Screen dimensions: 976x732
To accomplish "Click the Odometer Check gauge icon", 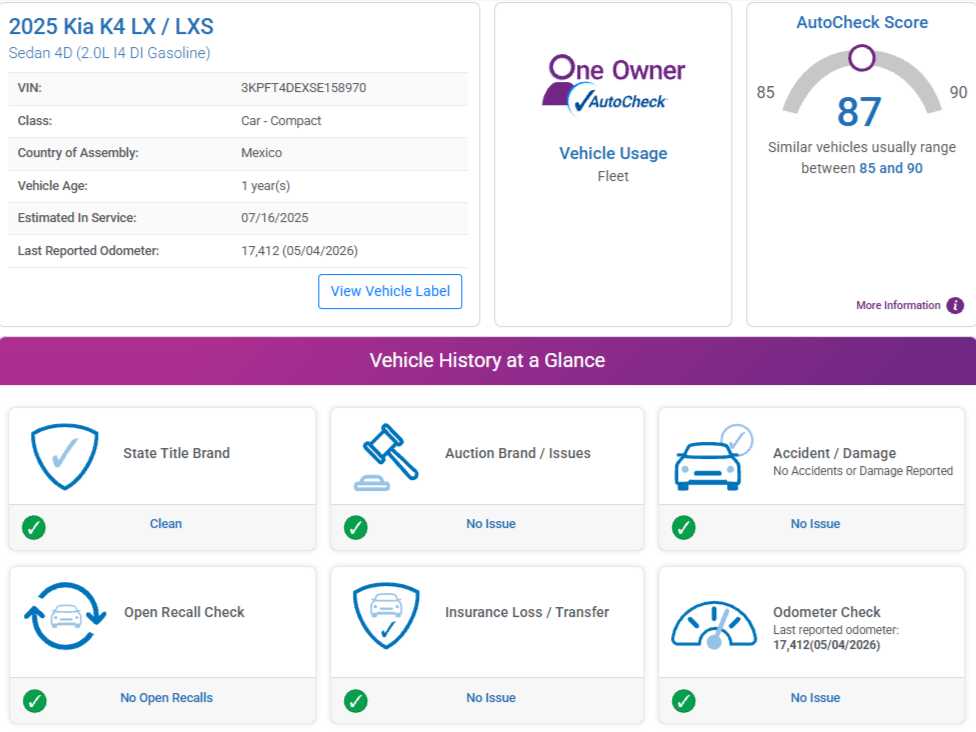I will pos(713,625).
